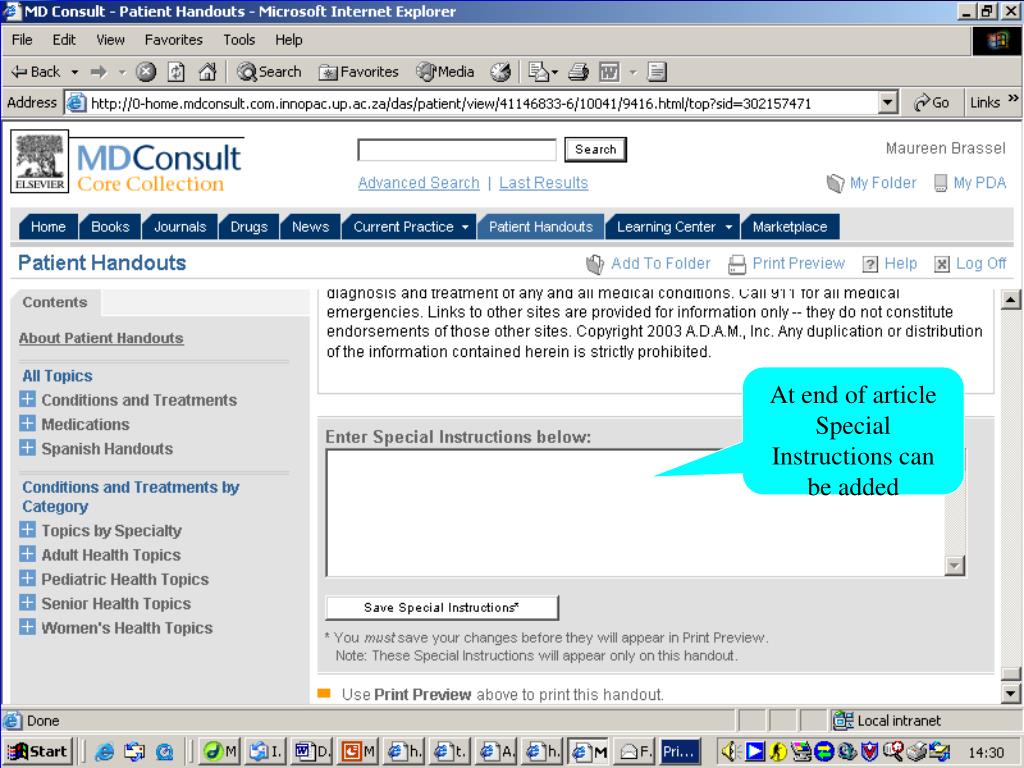Viewport: 1024px width, 768px height.
Task: Open the Edit menu
Action: click(x=64, y=40)
